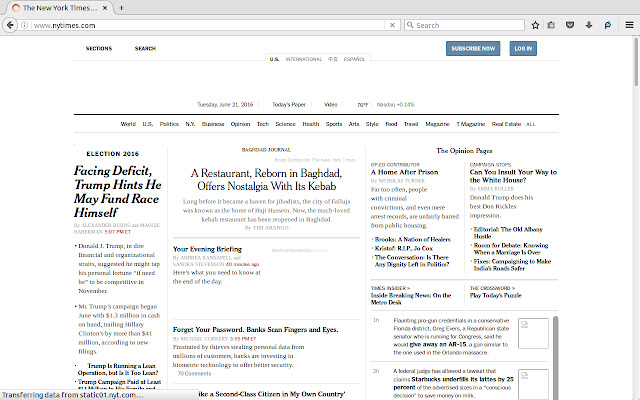Viewport: 640px width, 400px height.
Task: Click the LOG IN button
Action: click(523, 49)
